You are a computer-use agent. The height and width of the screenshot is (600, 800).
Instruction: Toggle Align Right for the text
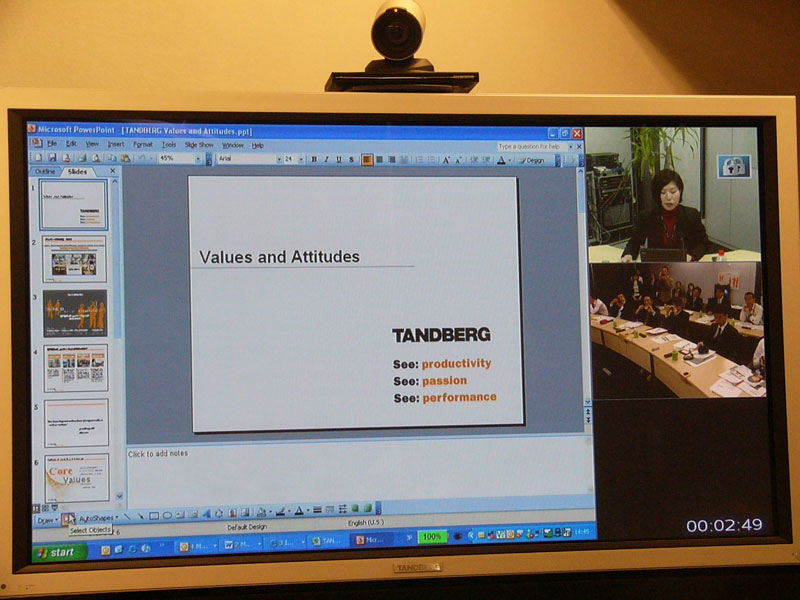click(391, 160)
